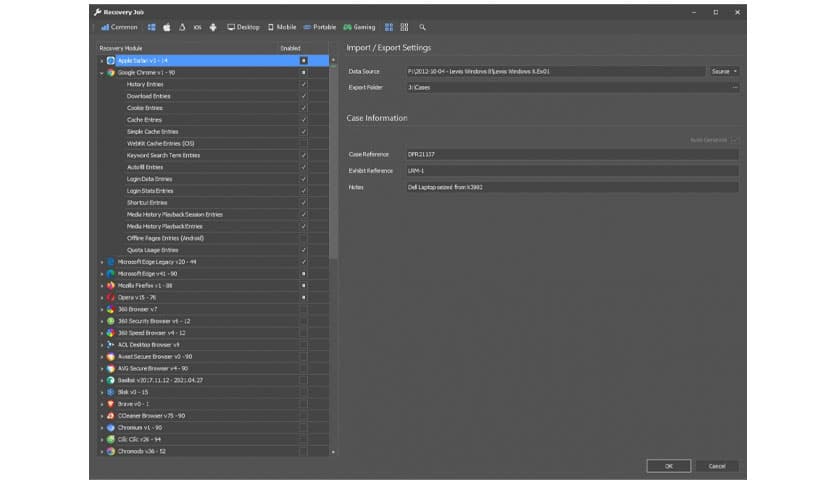The height and width of the screenshot is (484, 836).
Task: Select all modules grid icon
Action: tap(389, 27)
